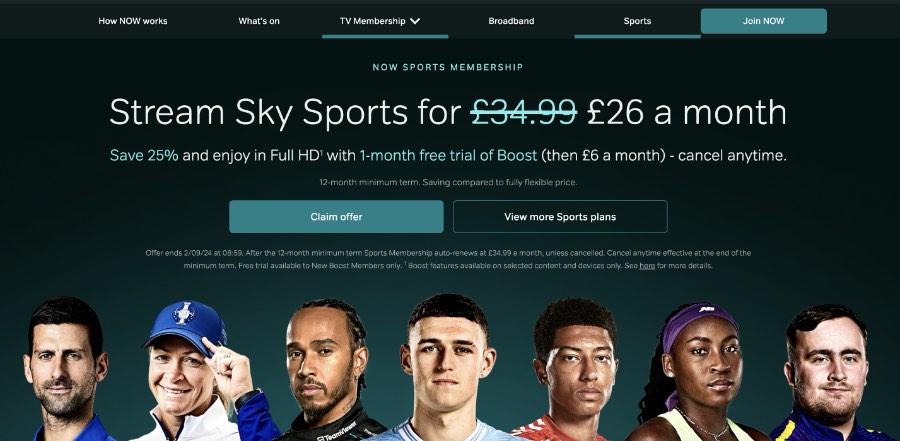This screenshot has width=900, height=441.
Task: Open the How NOW works page
Action: tap(133, 21)
